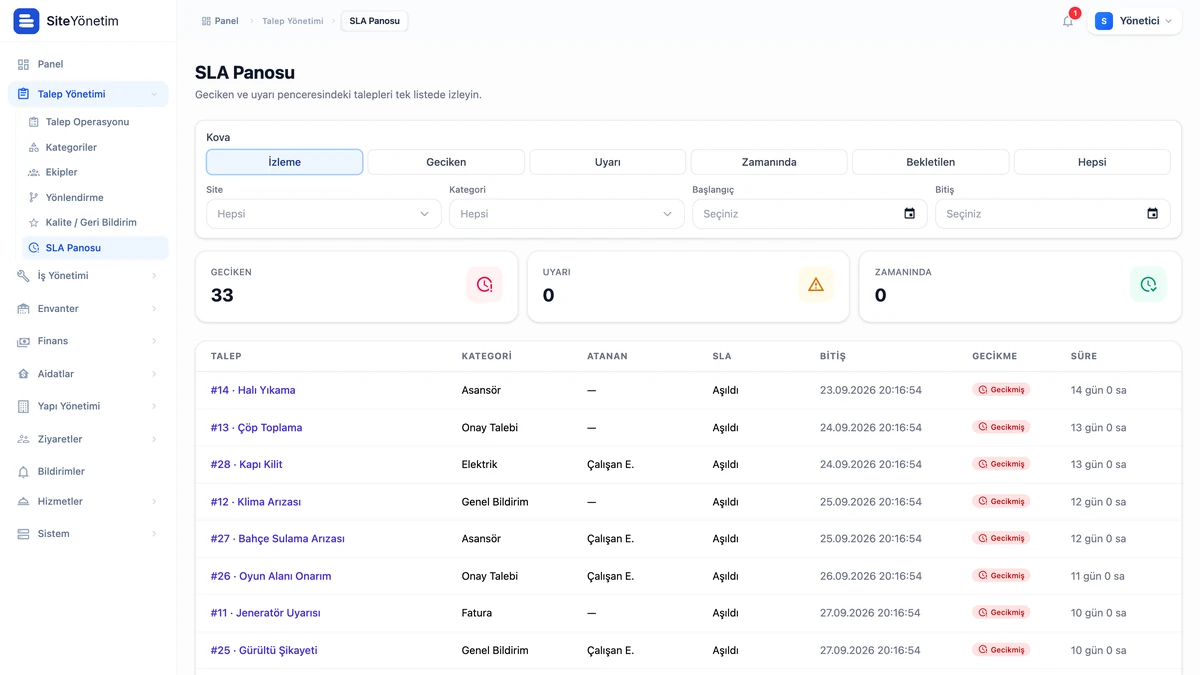Open notifications bell icon
1200x675 pixels.
[x=1068, y=21]
